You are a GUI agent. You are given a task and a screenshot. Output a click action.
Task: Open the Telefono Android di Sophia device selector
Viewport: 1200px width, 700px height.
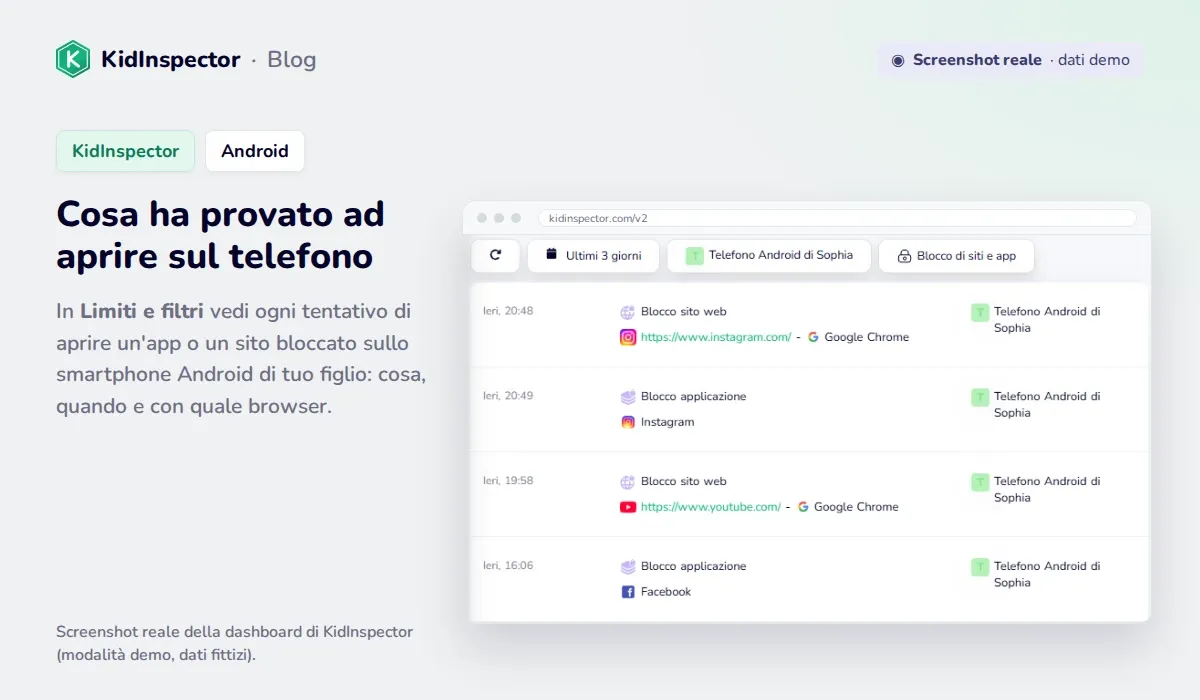[x=769, y=256]
